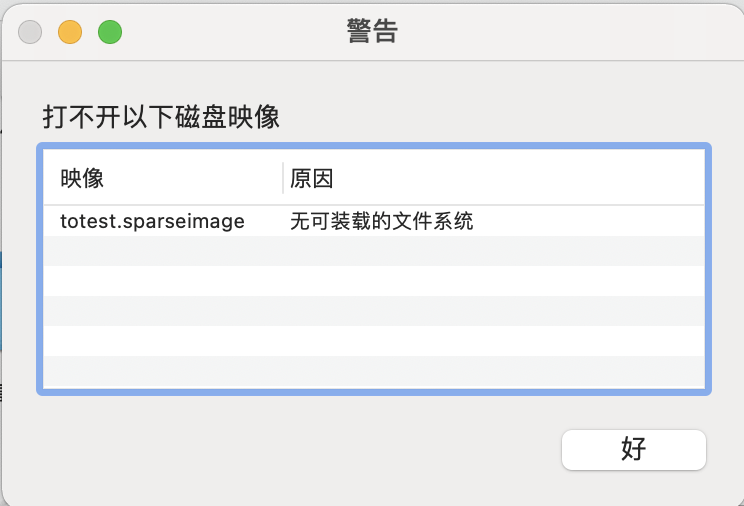Screen dimensions: 744x506
Task: Click the gray close window button
Action: click(x=30, y=32)
